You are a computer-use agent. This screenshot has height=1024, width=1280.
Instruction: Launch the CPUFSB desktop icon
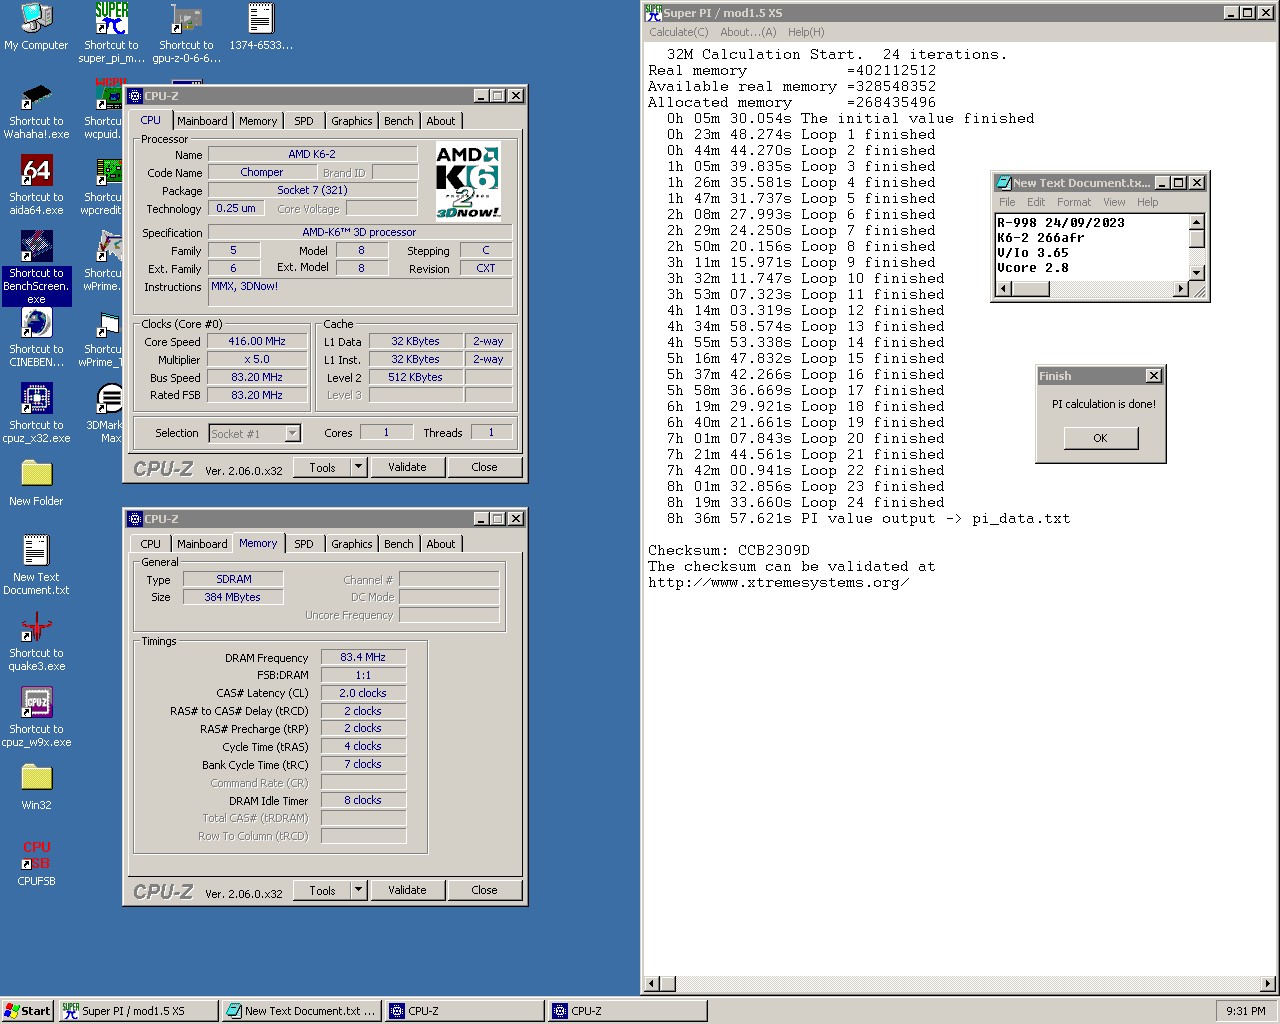(x=36, y=864)
